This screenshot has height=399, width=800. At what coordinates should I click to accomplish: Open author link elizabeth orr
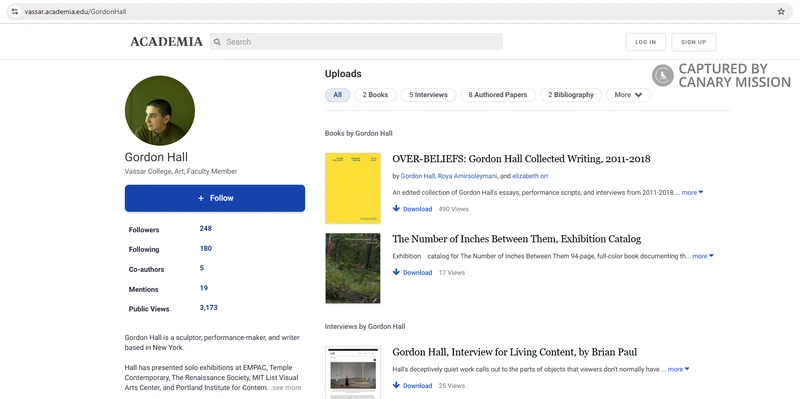click(x=530, y=176)
